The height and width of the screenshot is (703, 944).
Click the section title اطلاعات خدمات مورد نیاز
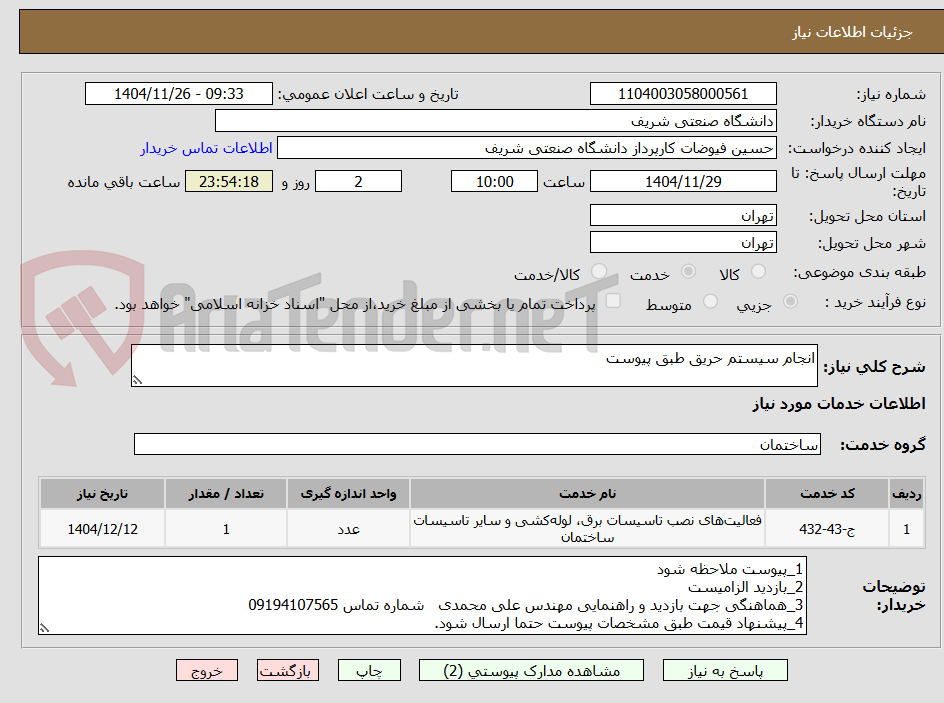[x=839, y=403]
